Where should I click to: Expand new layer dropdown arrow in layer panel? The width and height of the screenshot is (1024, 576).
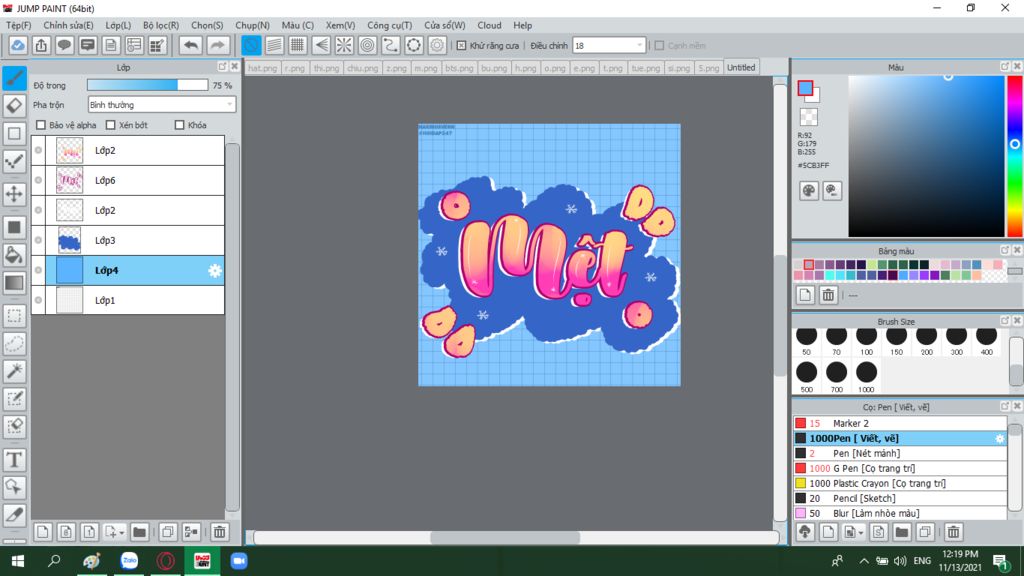122,534
